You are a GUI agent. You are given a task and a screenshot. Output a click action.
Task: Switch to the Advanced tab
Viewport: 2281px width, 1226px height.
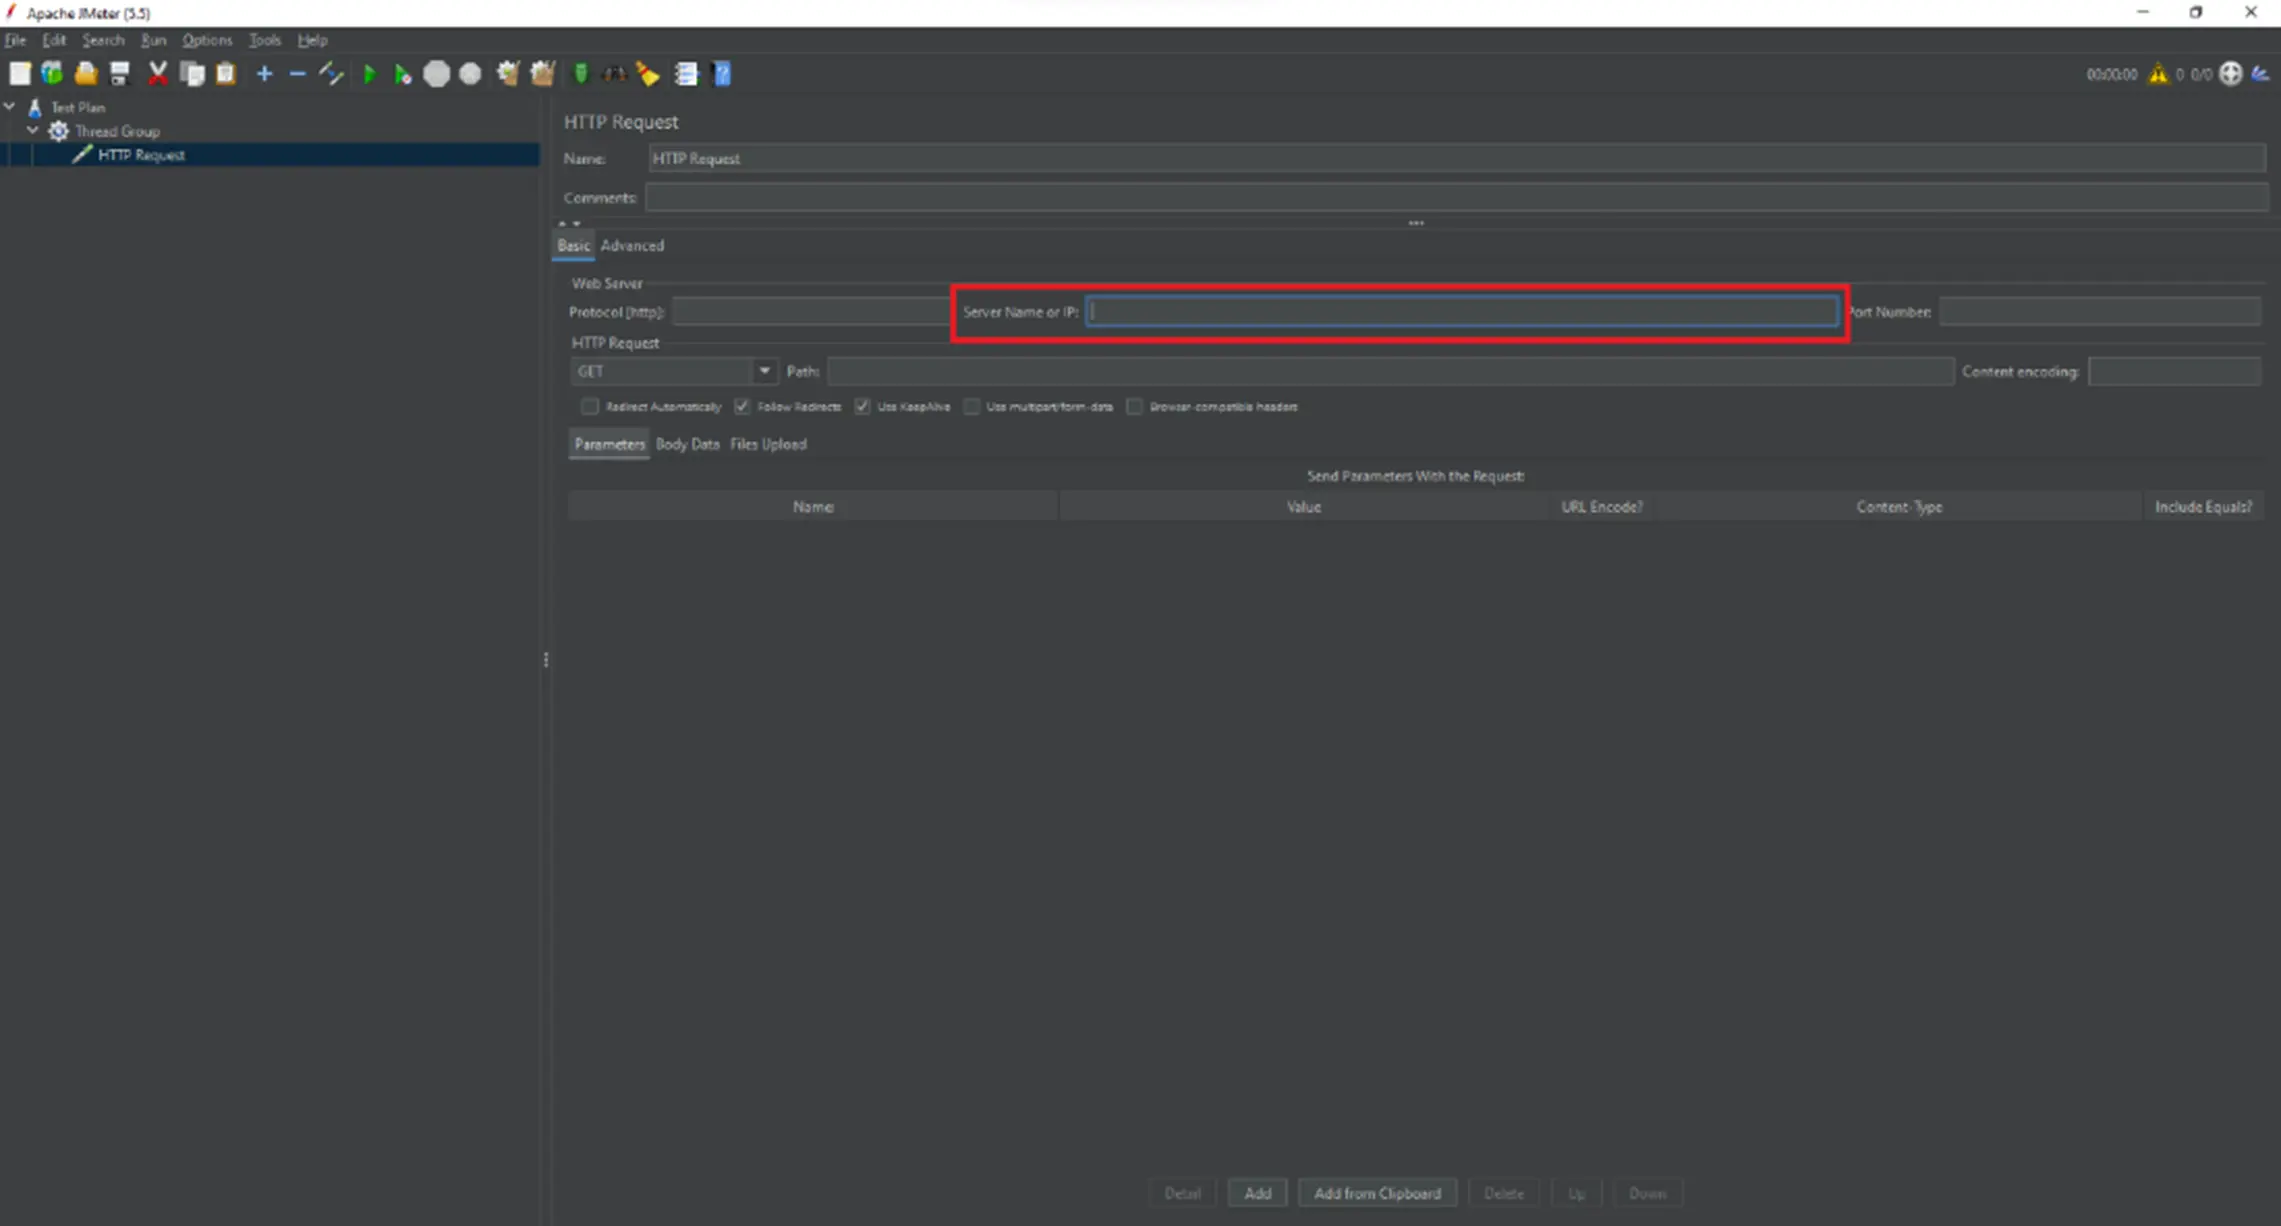coord(632,245)
